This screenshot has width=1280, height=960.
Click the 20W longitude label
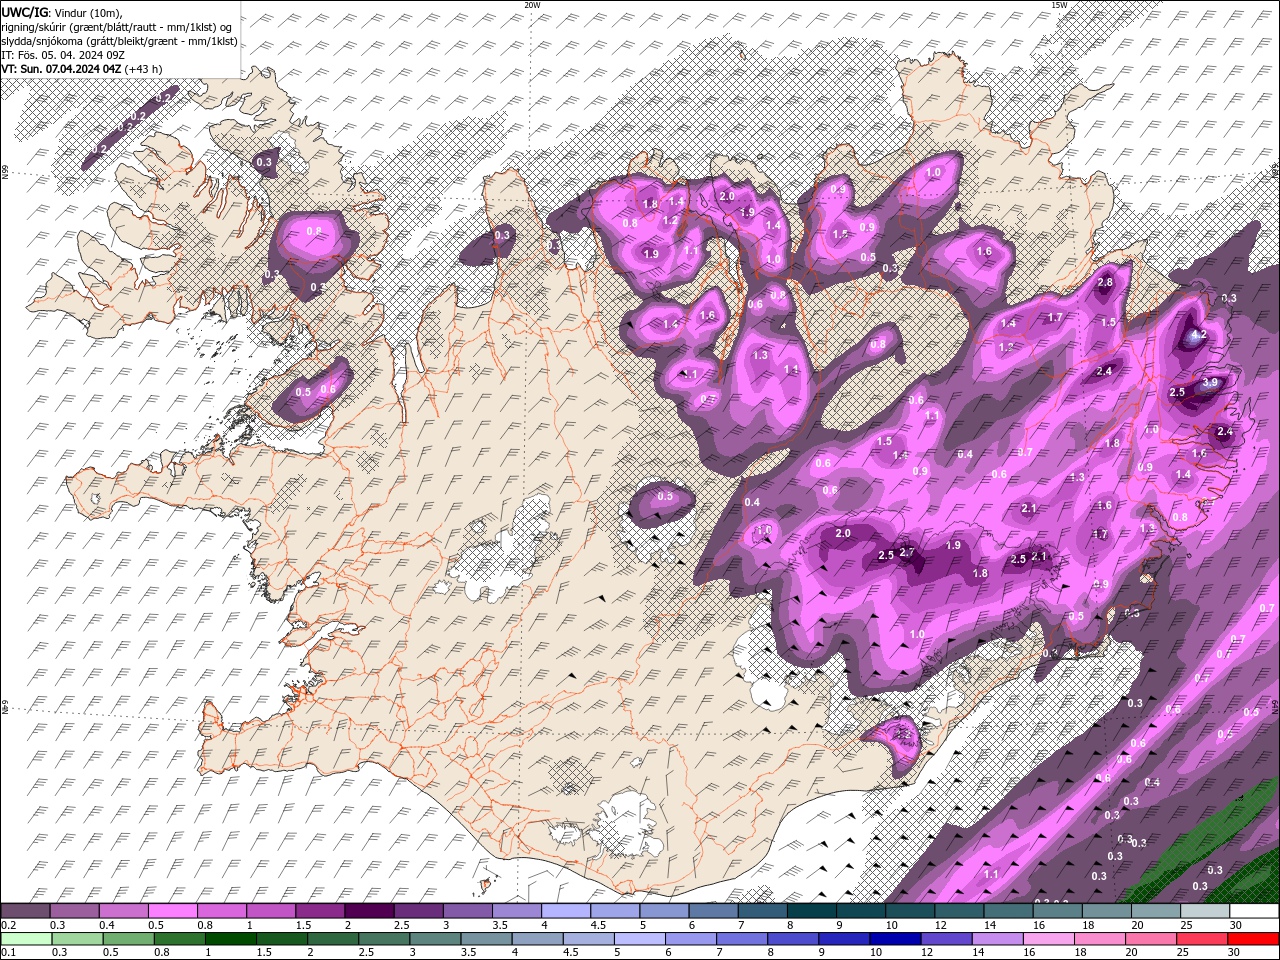pyautogui.click(x=533, y=5)
